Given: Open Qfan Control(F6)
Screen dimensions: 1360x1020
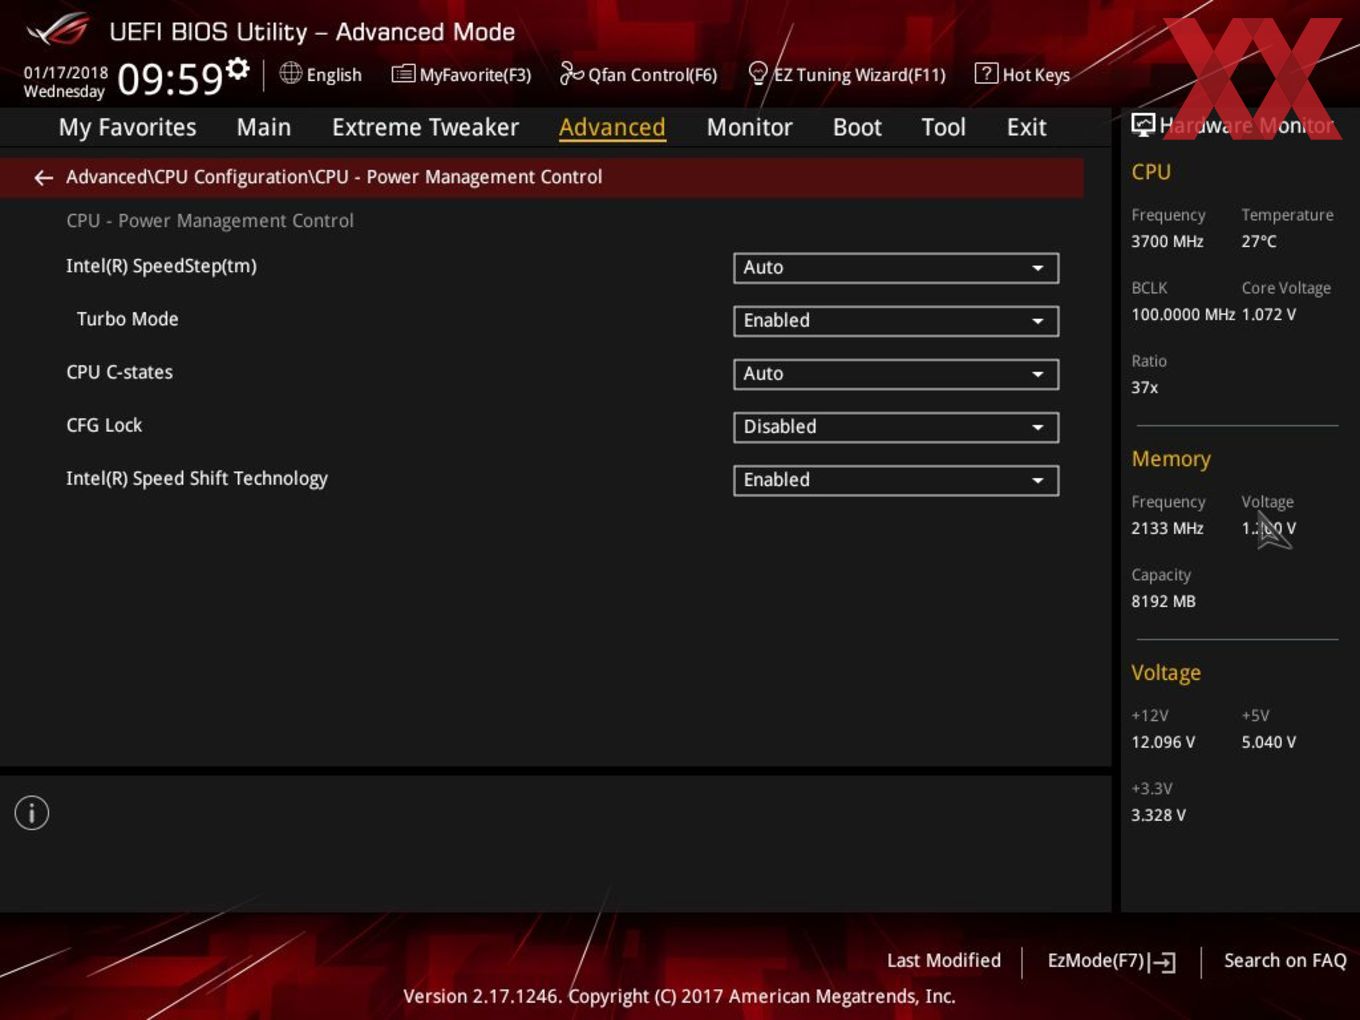Looking at the screenshot, I should click(x=639, y=74).
